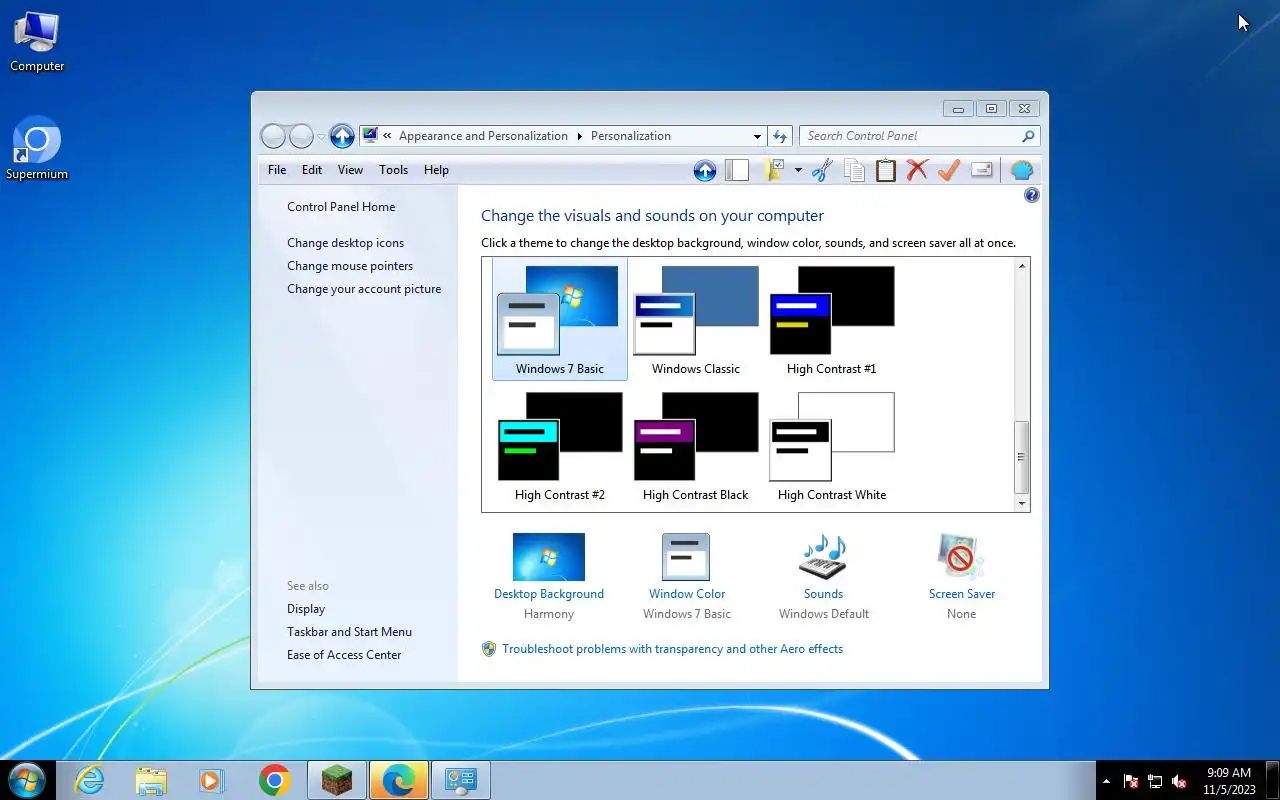Select the High Contrast #1 theme
The height and width of the screenshot is (800, 1280).
coord(832,319)
